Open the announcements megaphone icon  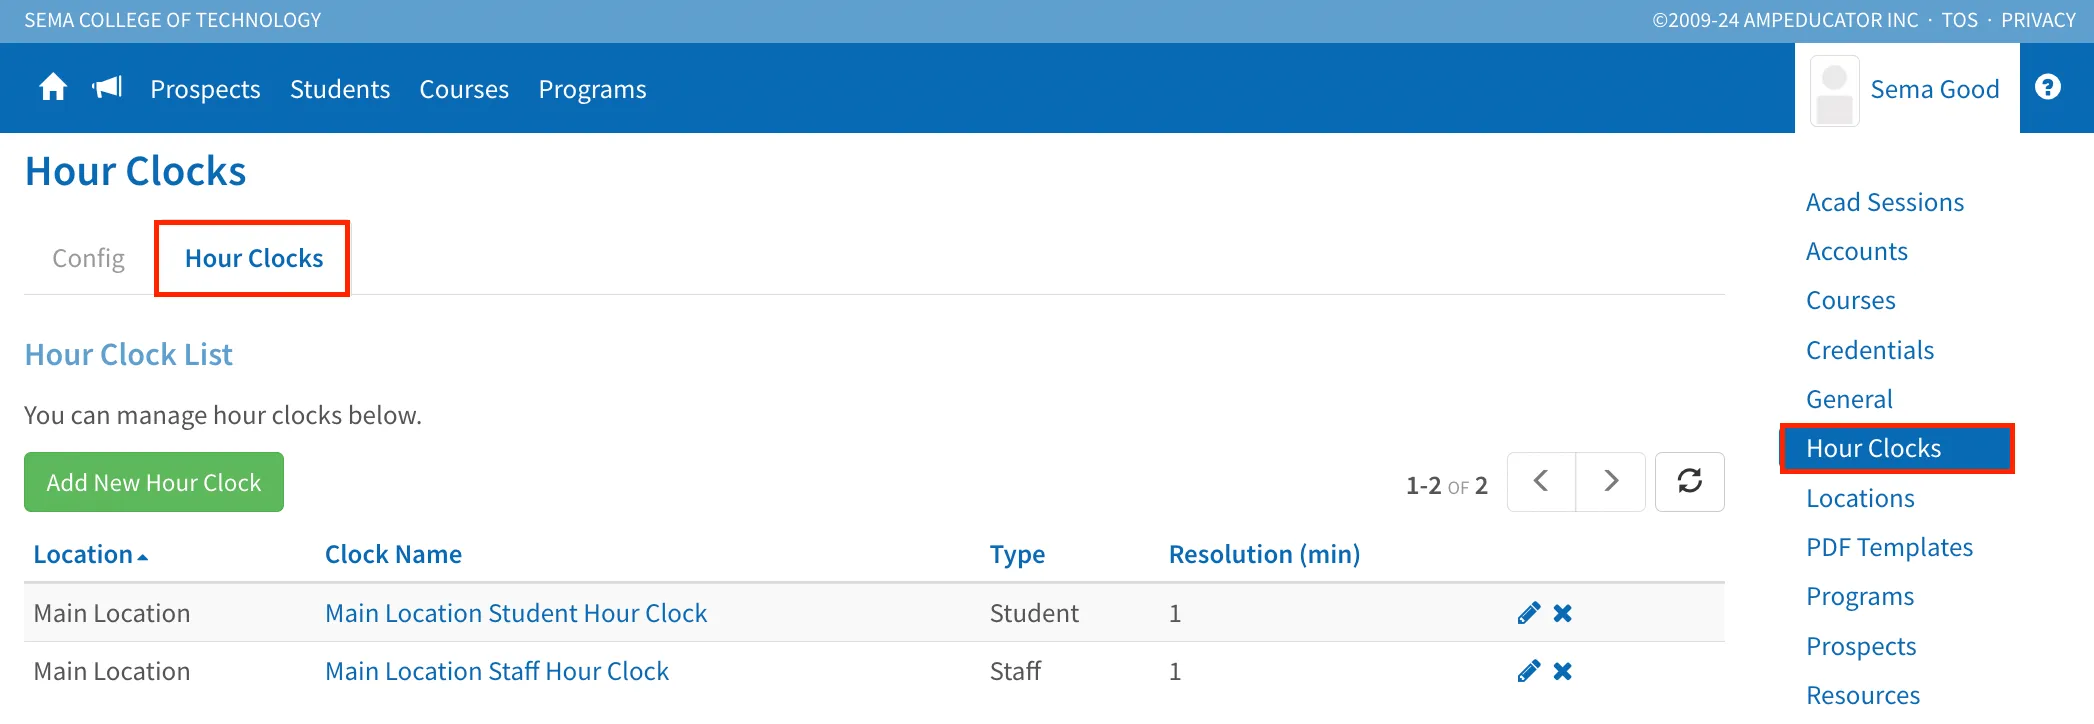[x=107, y=88]
